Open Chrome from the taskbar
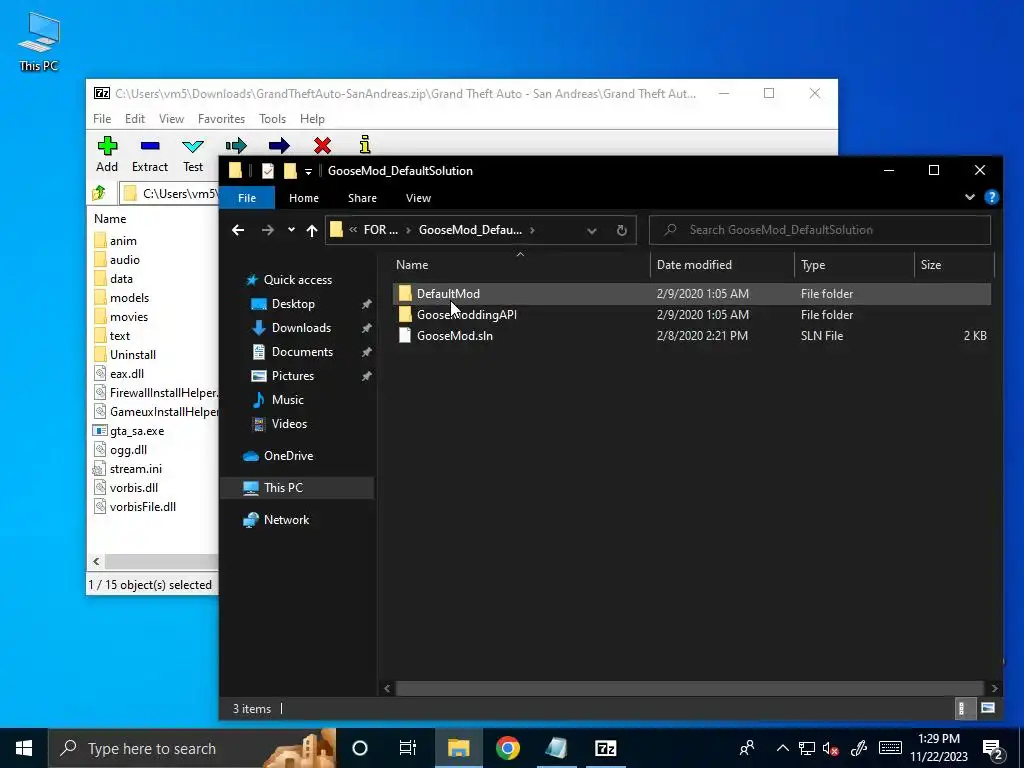Viewport: 1024px width, 768px height. [507, 748]
